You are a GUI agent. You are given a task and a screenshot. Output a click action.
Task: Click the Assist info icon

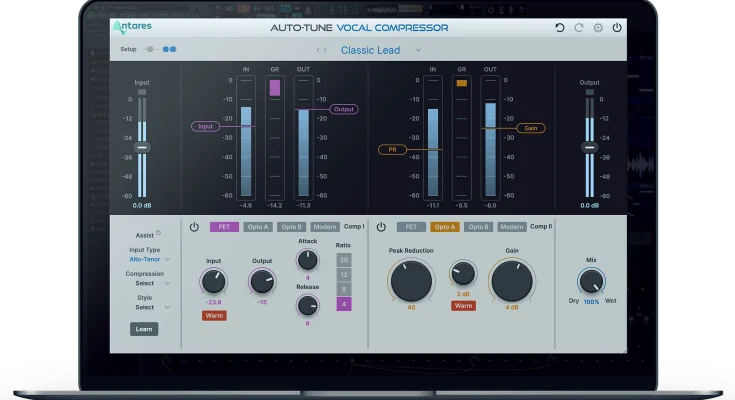coord(159,233)
